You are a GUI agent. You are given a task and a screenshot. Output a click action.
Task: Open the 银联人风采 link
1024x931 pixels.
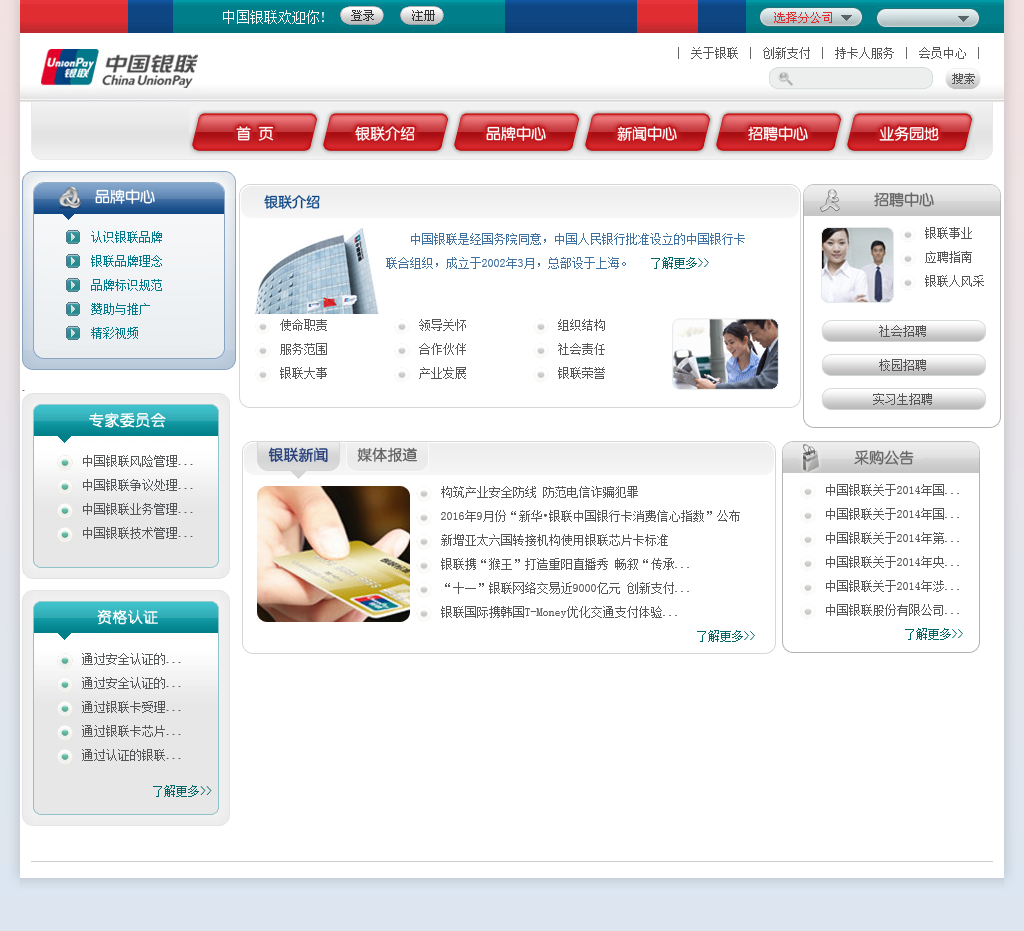[954, 281]
